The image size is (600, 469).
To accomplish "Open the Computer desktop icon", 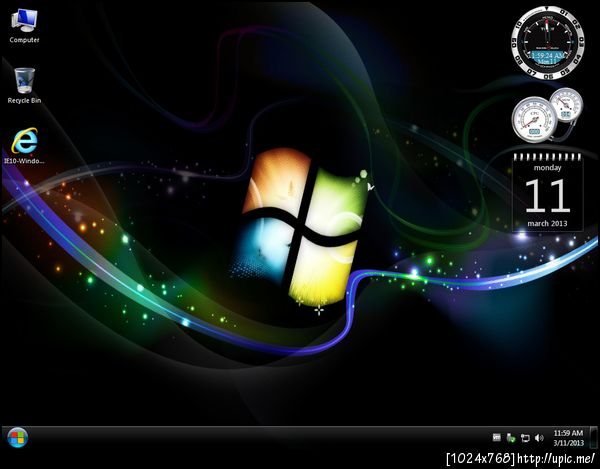I will pos(24,26).
